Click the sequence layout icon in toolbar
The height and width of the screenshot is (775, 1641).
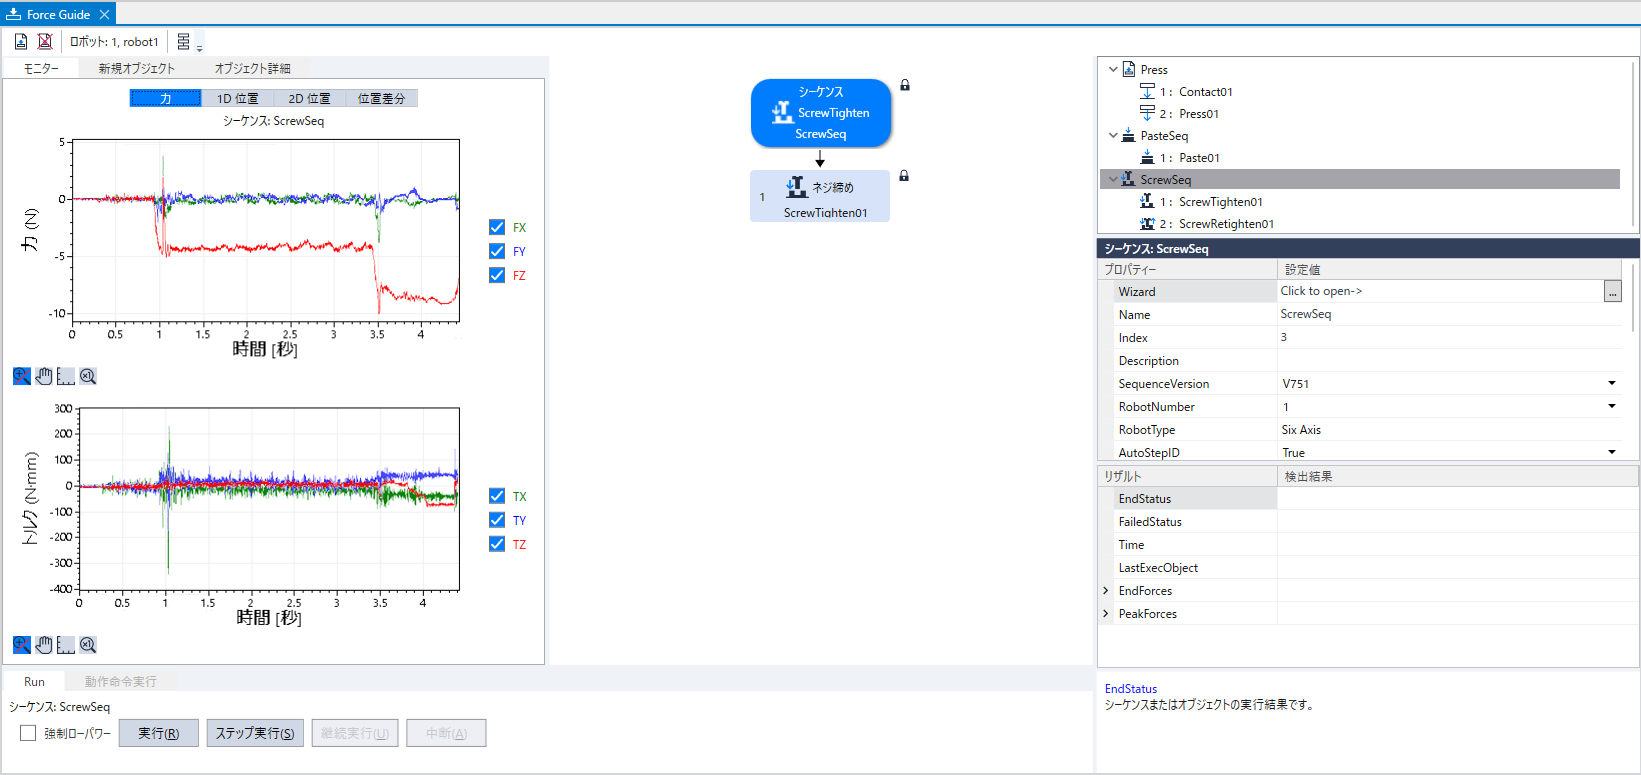click(184, 42)
